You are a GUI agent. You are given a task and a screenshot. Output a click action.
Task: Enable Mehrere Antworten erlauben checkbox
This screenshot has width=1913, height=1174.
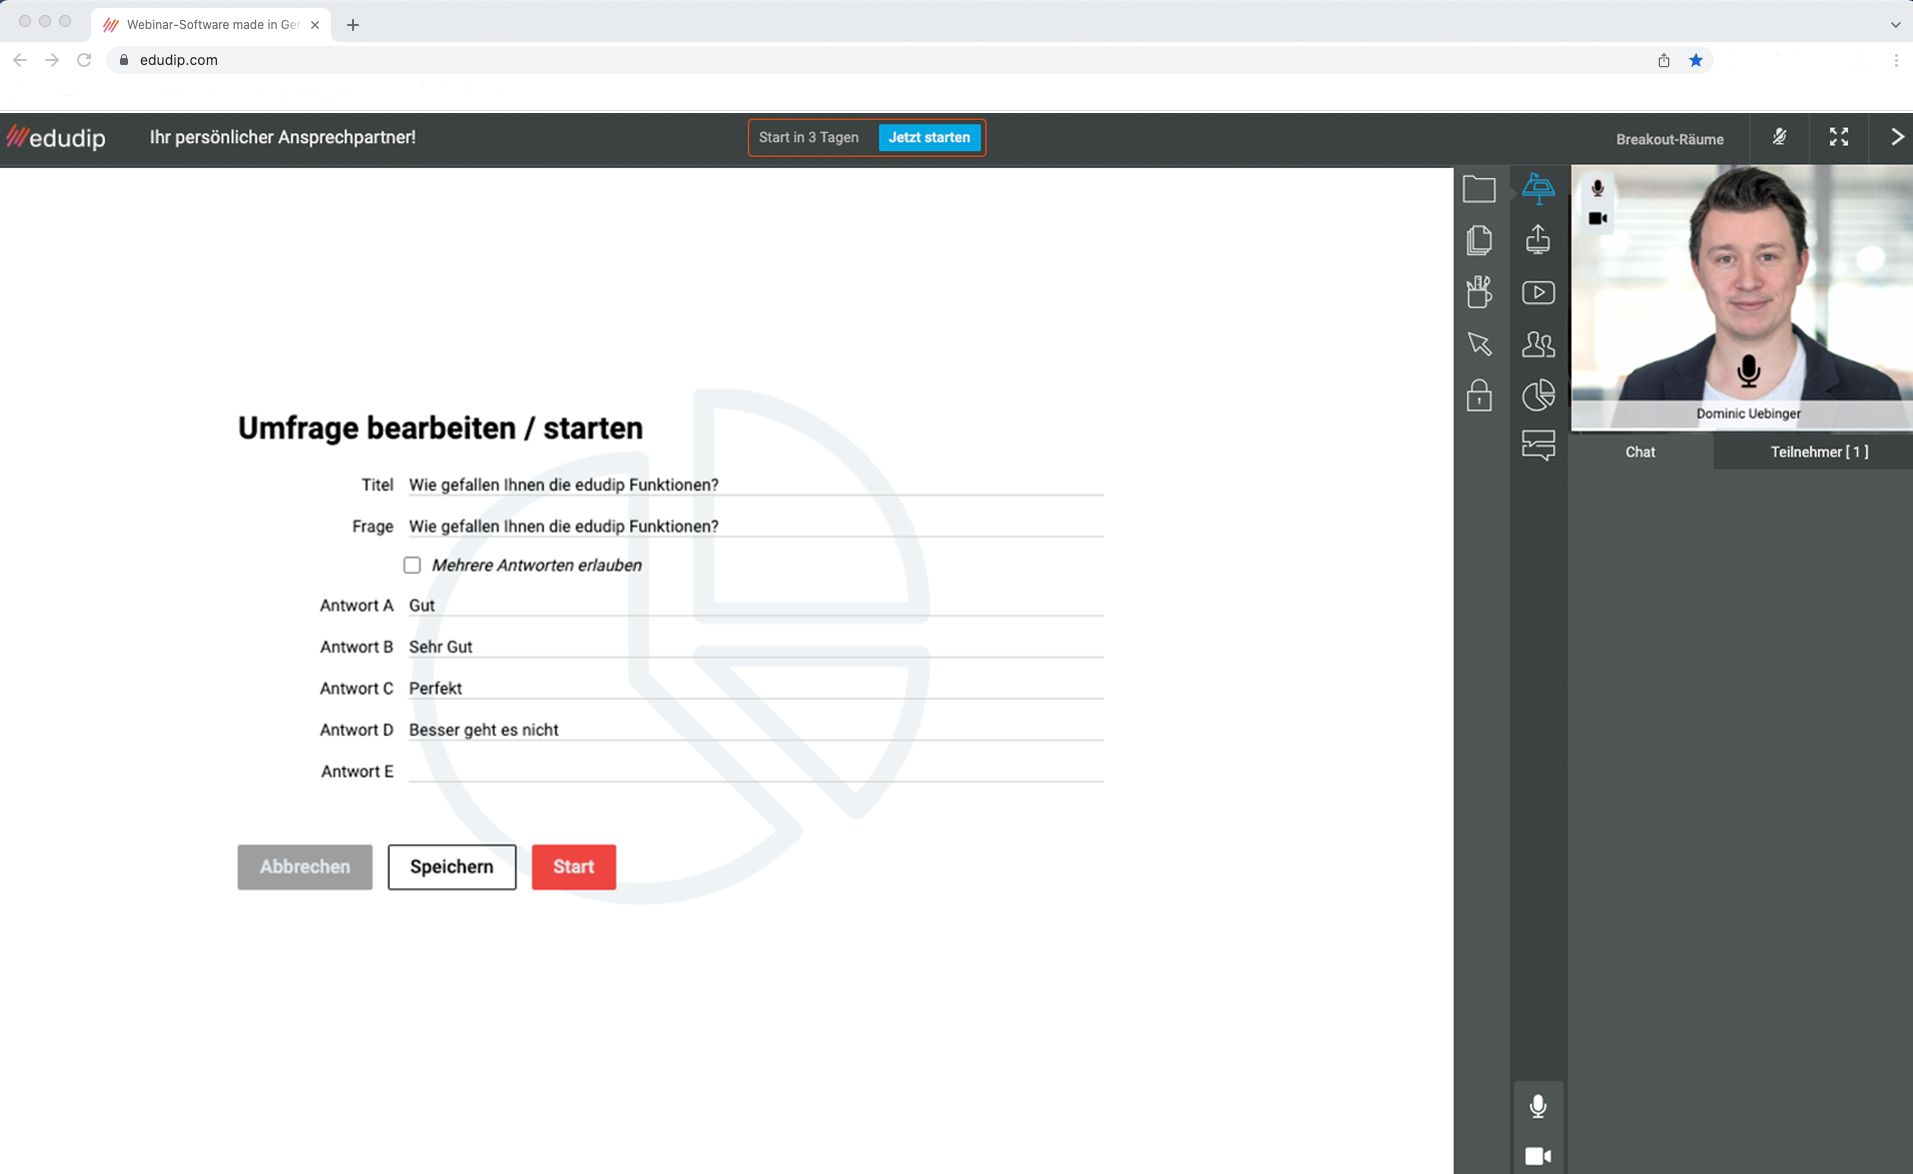412,565
